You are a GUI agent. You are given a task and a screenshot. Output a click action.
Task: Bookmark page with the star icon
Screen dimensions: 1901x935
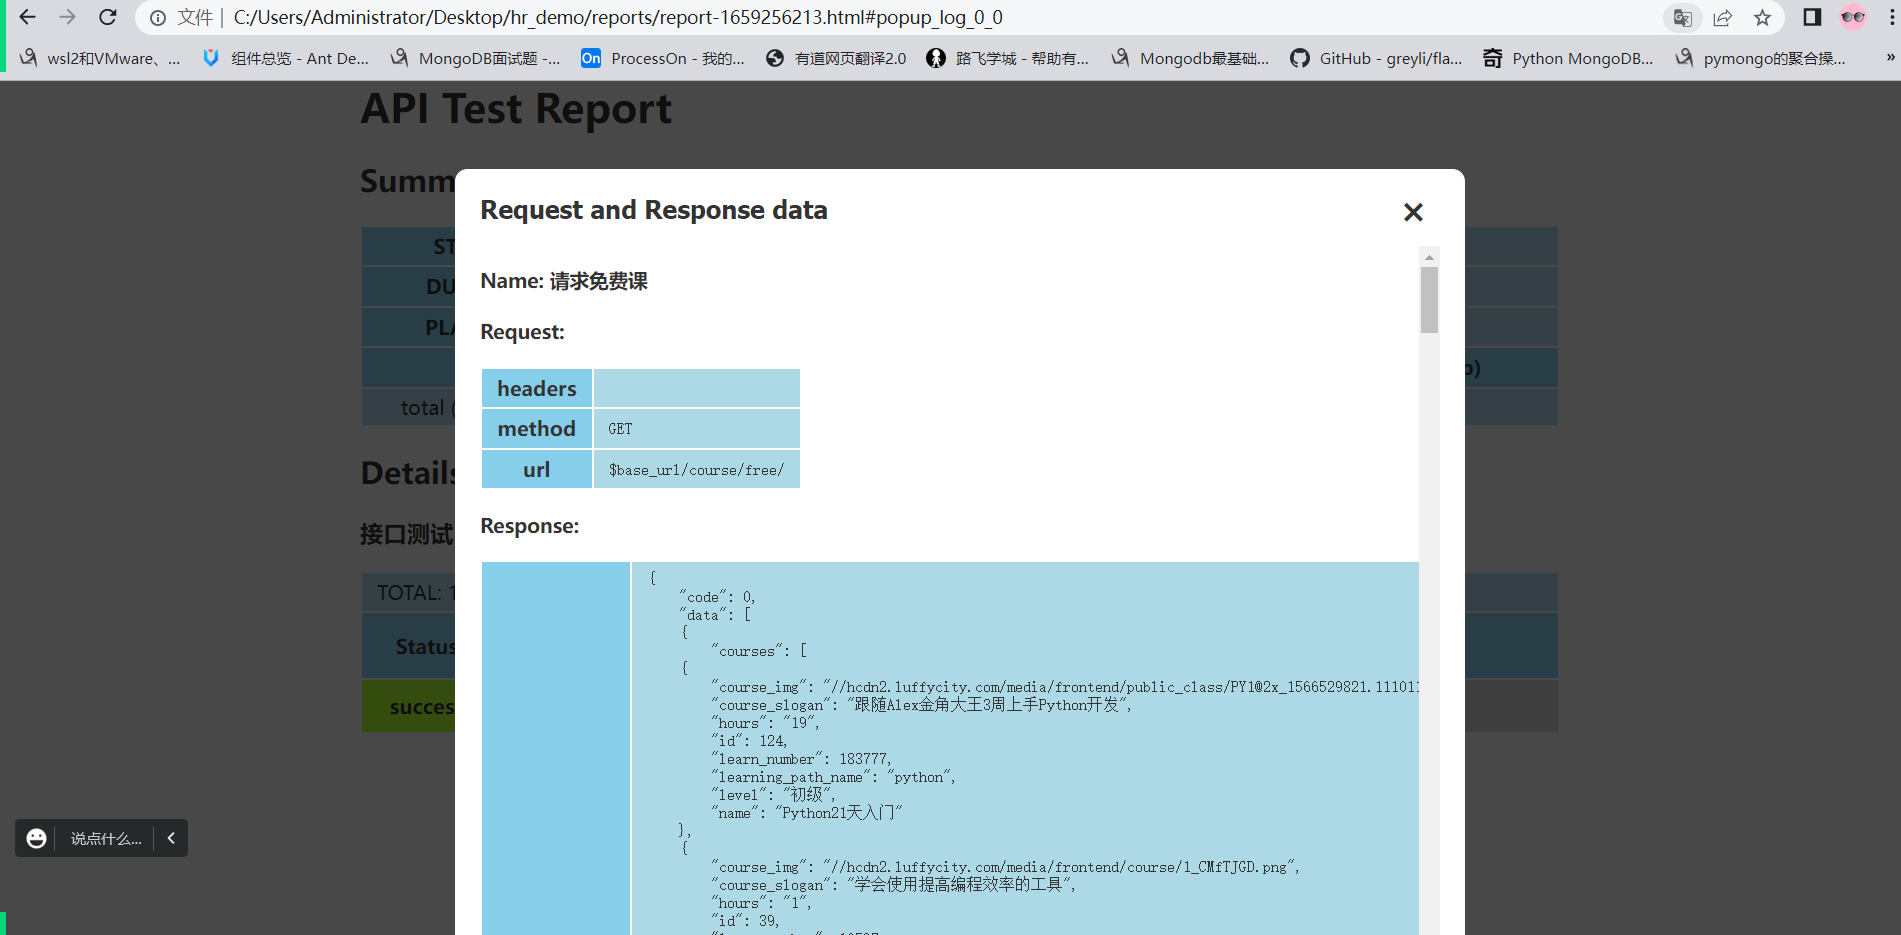click(1762, 18)
